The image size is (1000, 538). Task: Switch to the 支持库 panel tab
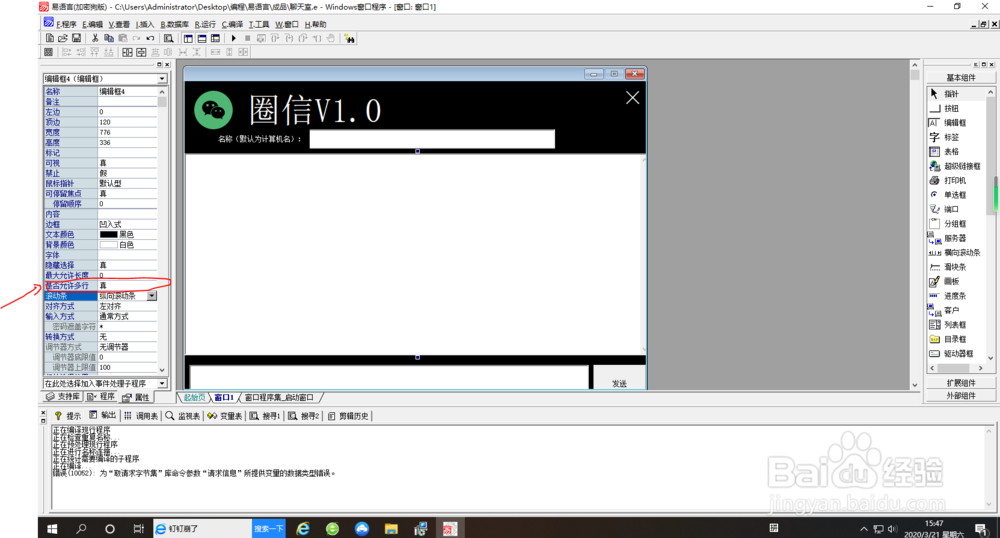point(63,397)
